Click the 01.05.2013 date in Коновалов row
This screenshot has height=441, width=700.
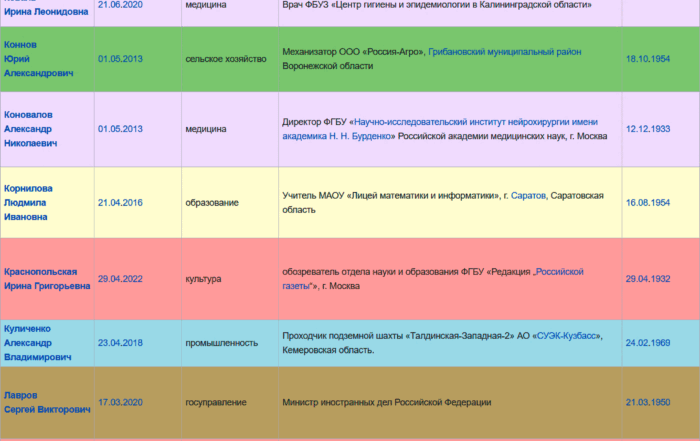pos(120,129)
